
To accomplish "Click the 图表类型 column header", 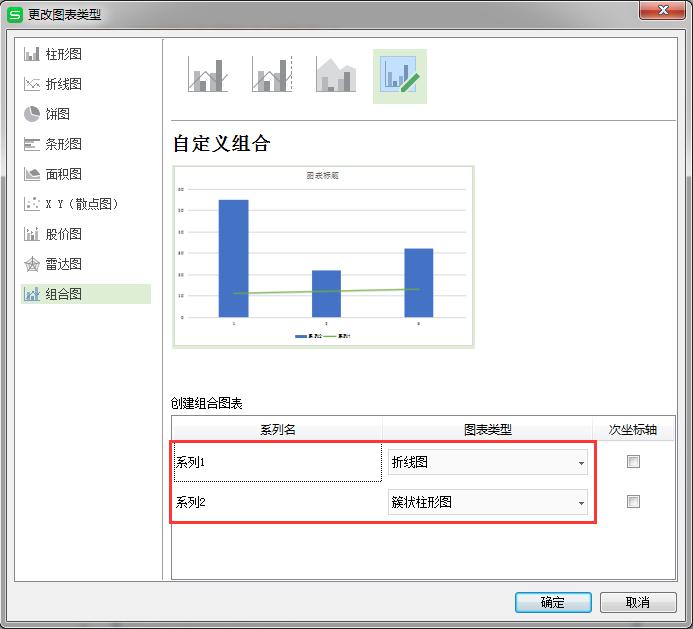I will [x=487, y=429].
